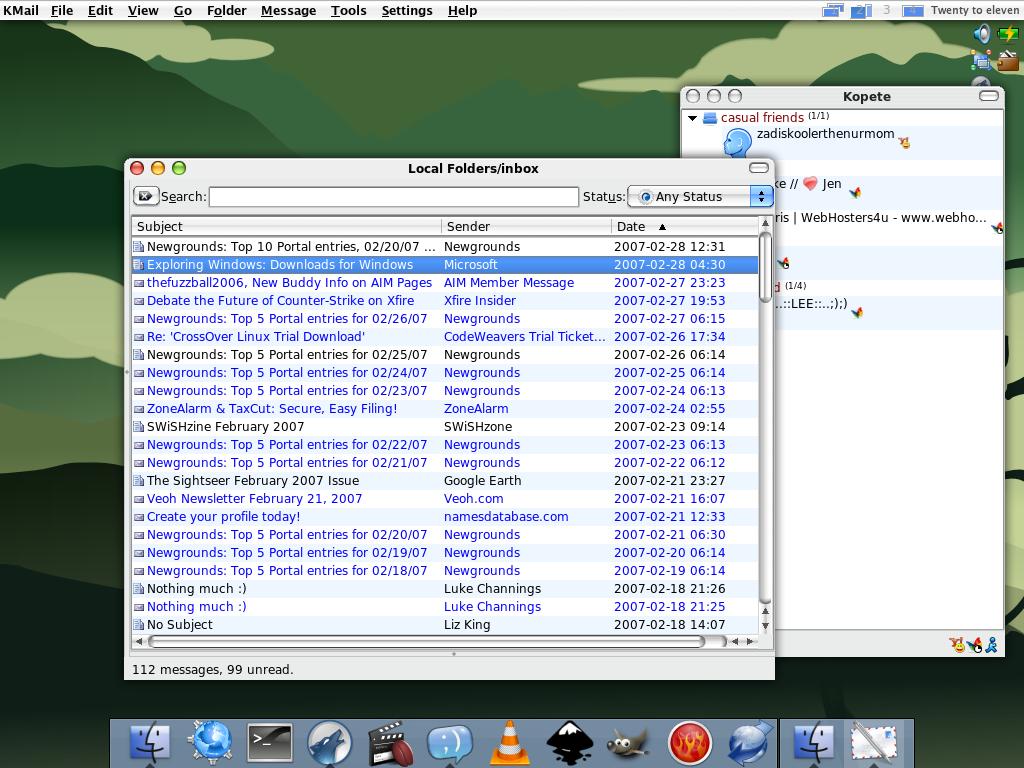Open the Go menu
Viewport: 1024px width, 768px height.
pyautogui.click(x=183, y=10)
